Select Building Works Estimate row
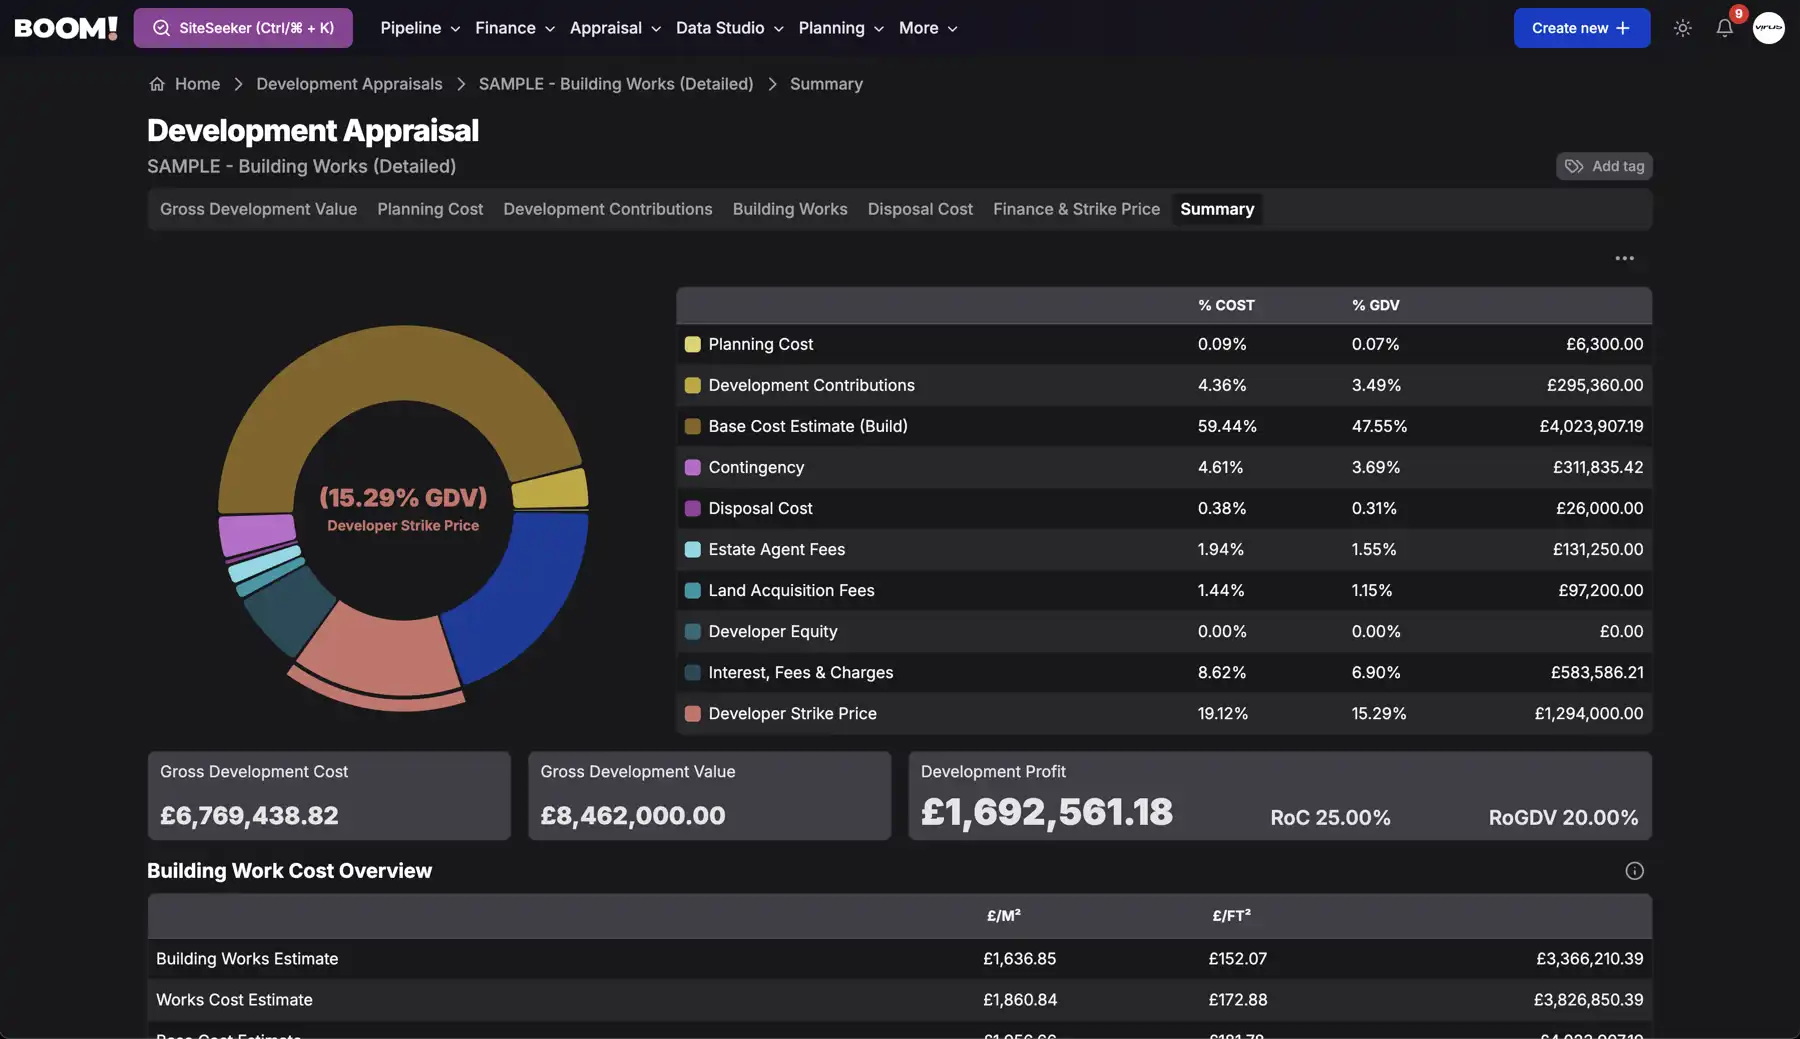 point(900,959)
